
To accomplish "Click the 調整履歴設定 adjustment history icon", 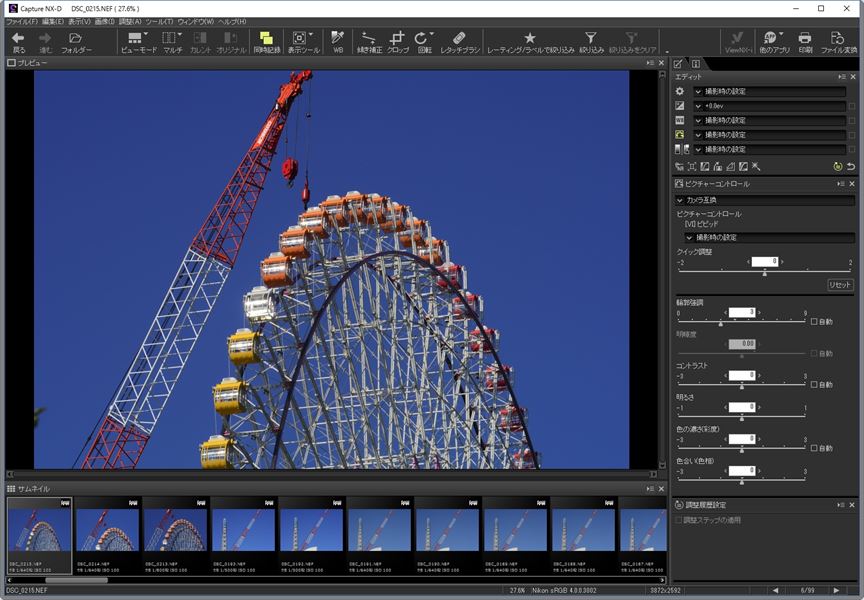I will pos(679,505).
